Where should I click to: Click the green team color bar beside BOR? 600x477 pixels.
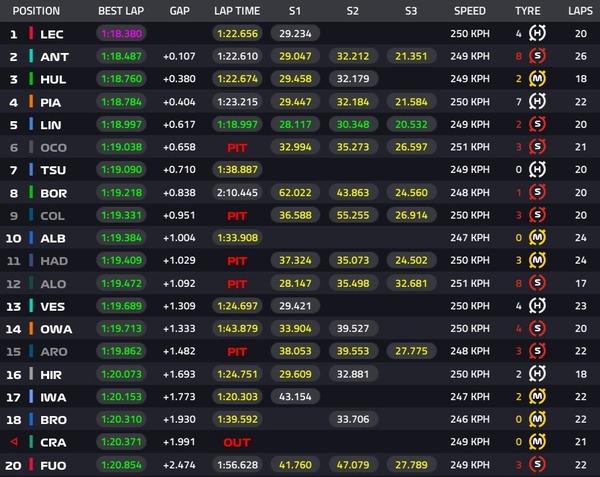[x=33, y=193]
